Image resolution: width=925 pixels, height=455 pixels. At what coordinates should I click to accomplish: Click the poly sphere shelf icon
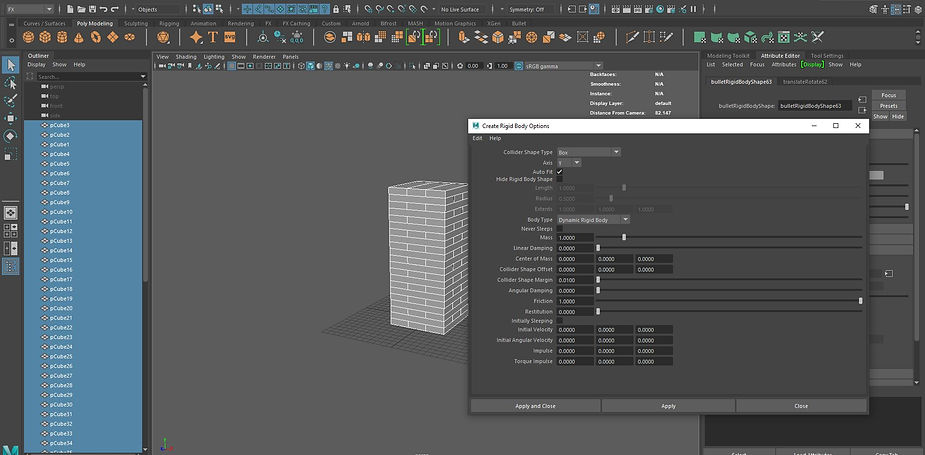pos(28,37)
